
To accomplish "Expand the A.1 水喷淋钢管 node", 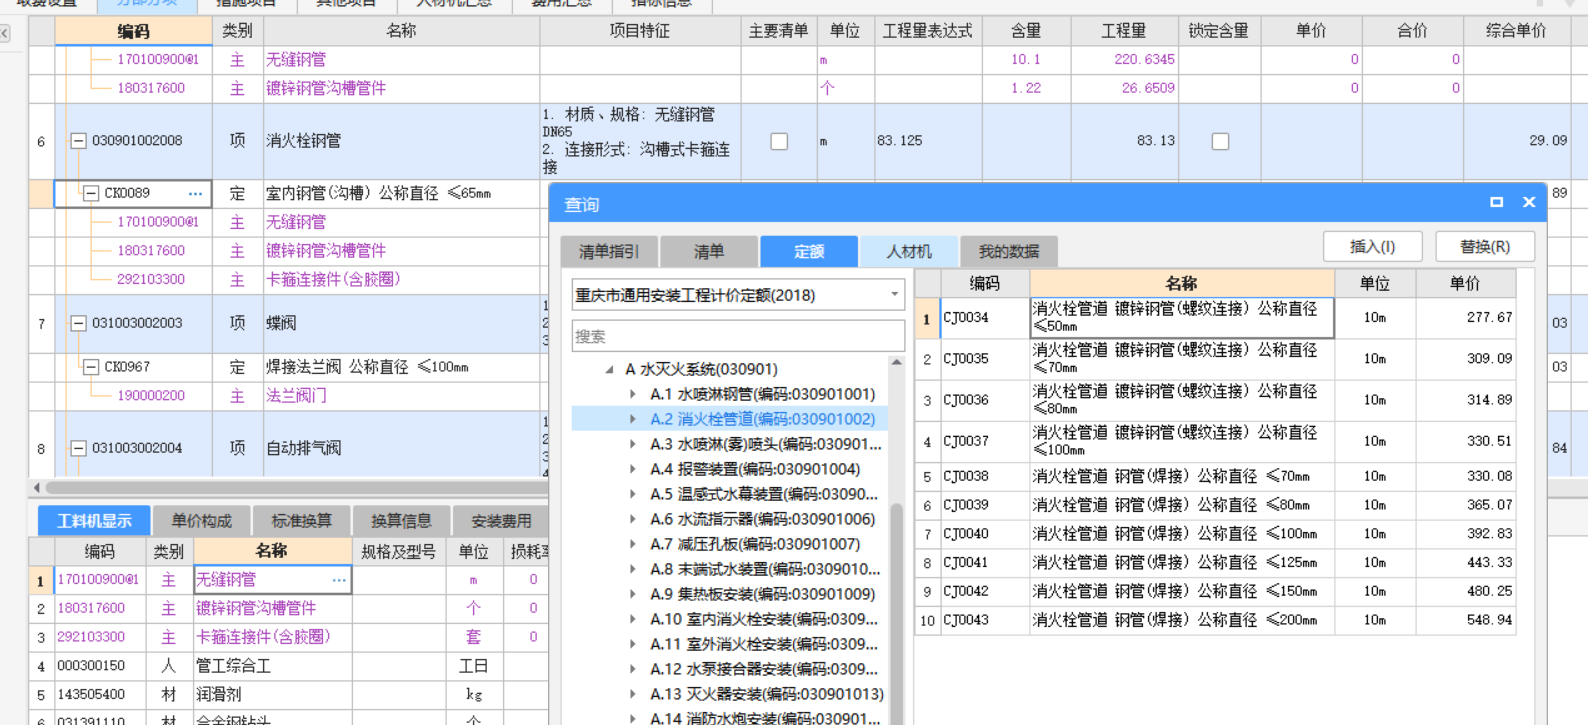I will click(632, 394).
